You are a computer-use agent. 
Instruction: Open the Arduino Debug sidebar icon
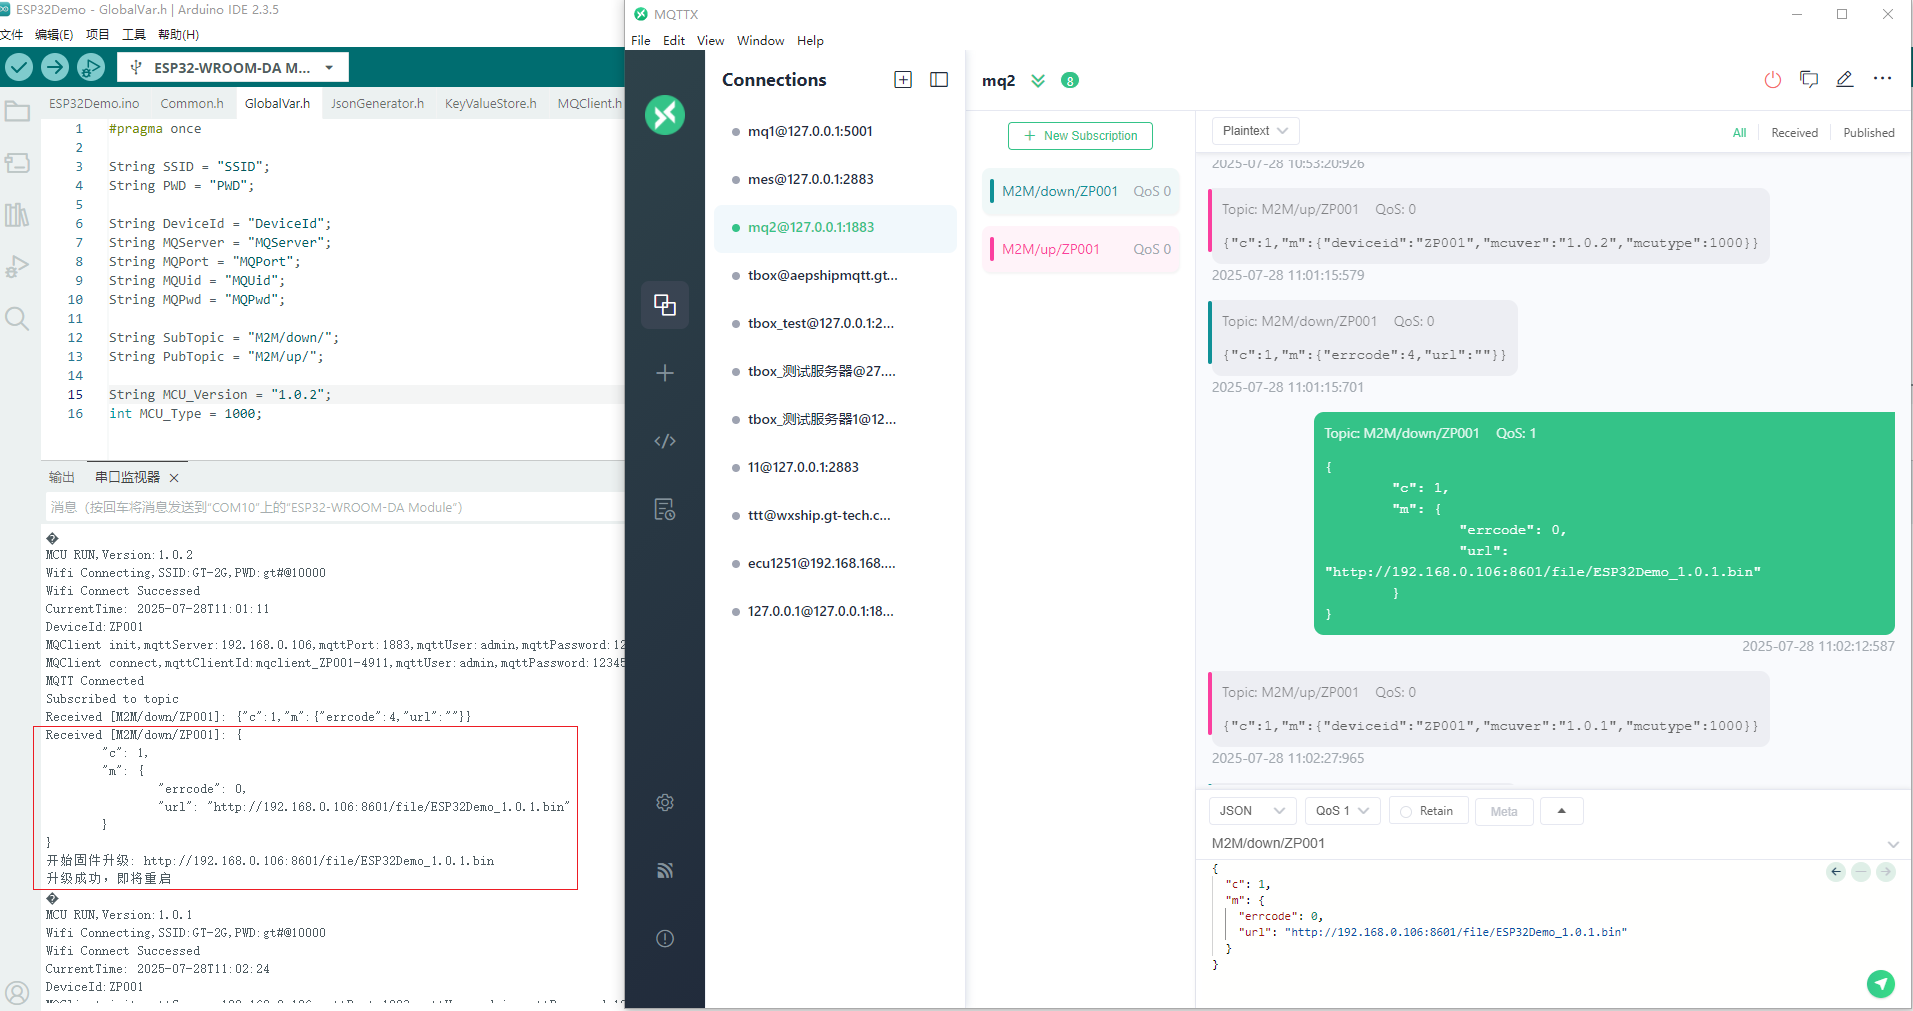17,266
